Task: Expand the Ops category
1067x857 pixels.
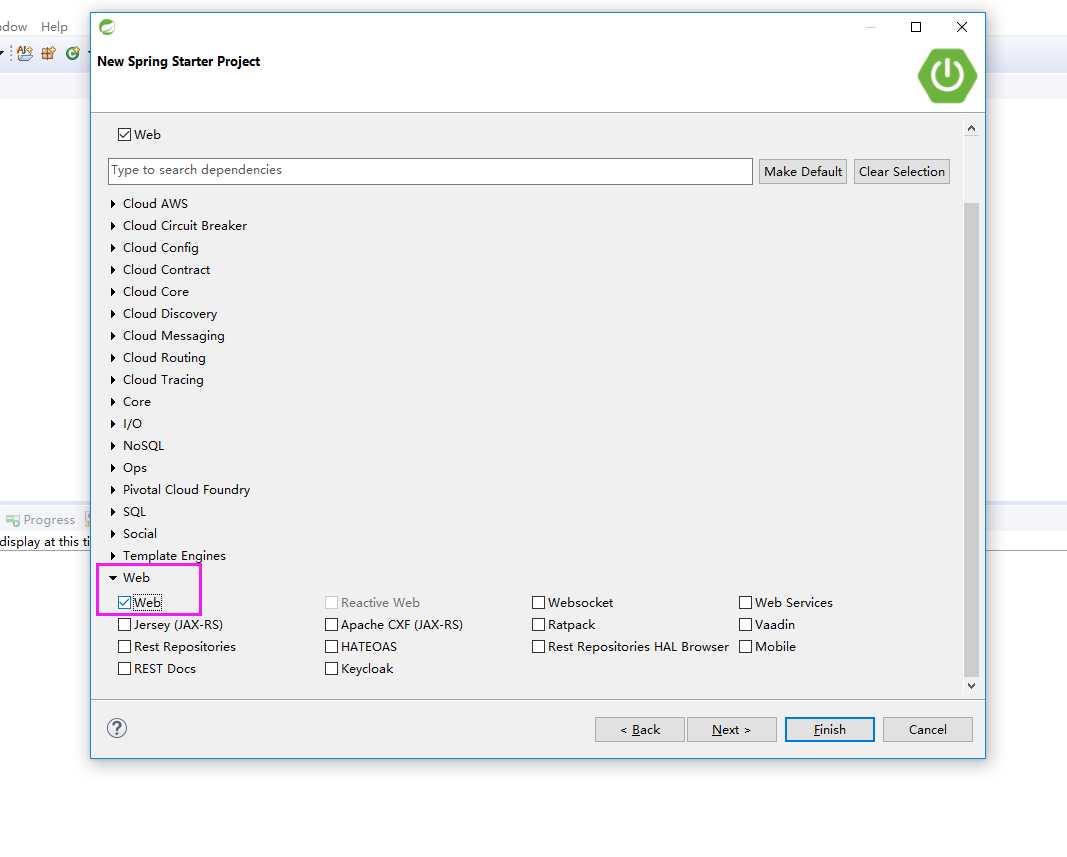Action: [113, 468]
